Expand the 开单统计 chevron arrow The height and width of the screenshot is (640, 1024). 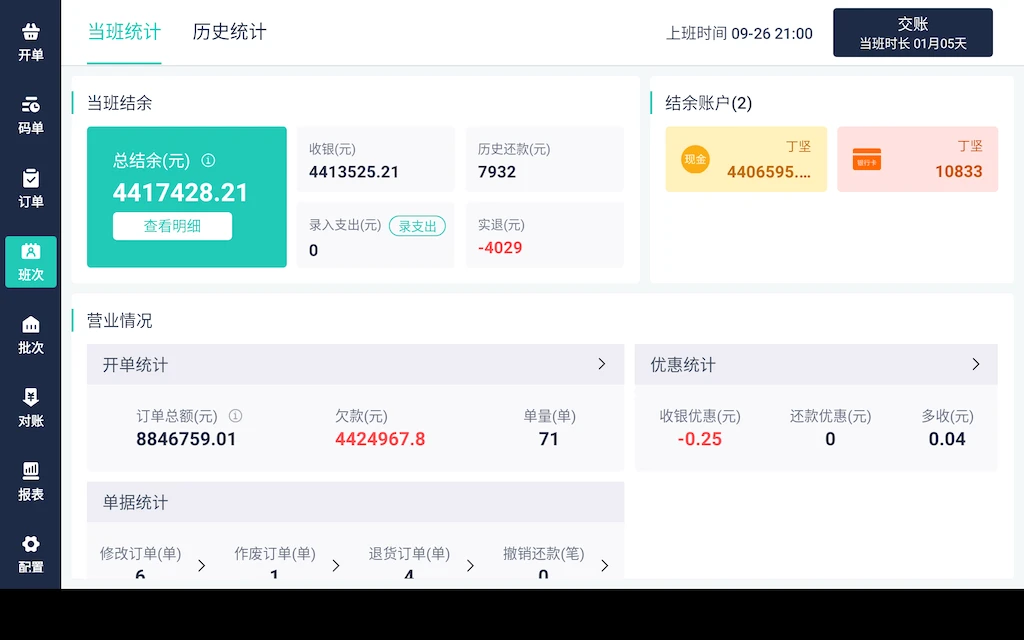602,364
